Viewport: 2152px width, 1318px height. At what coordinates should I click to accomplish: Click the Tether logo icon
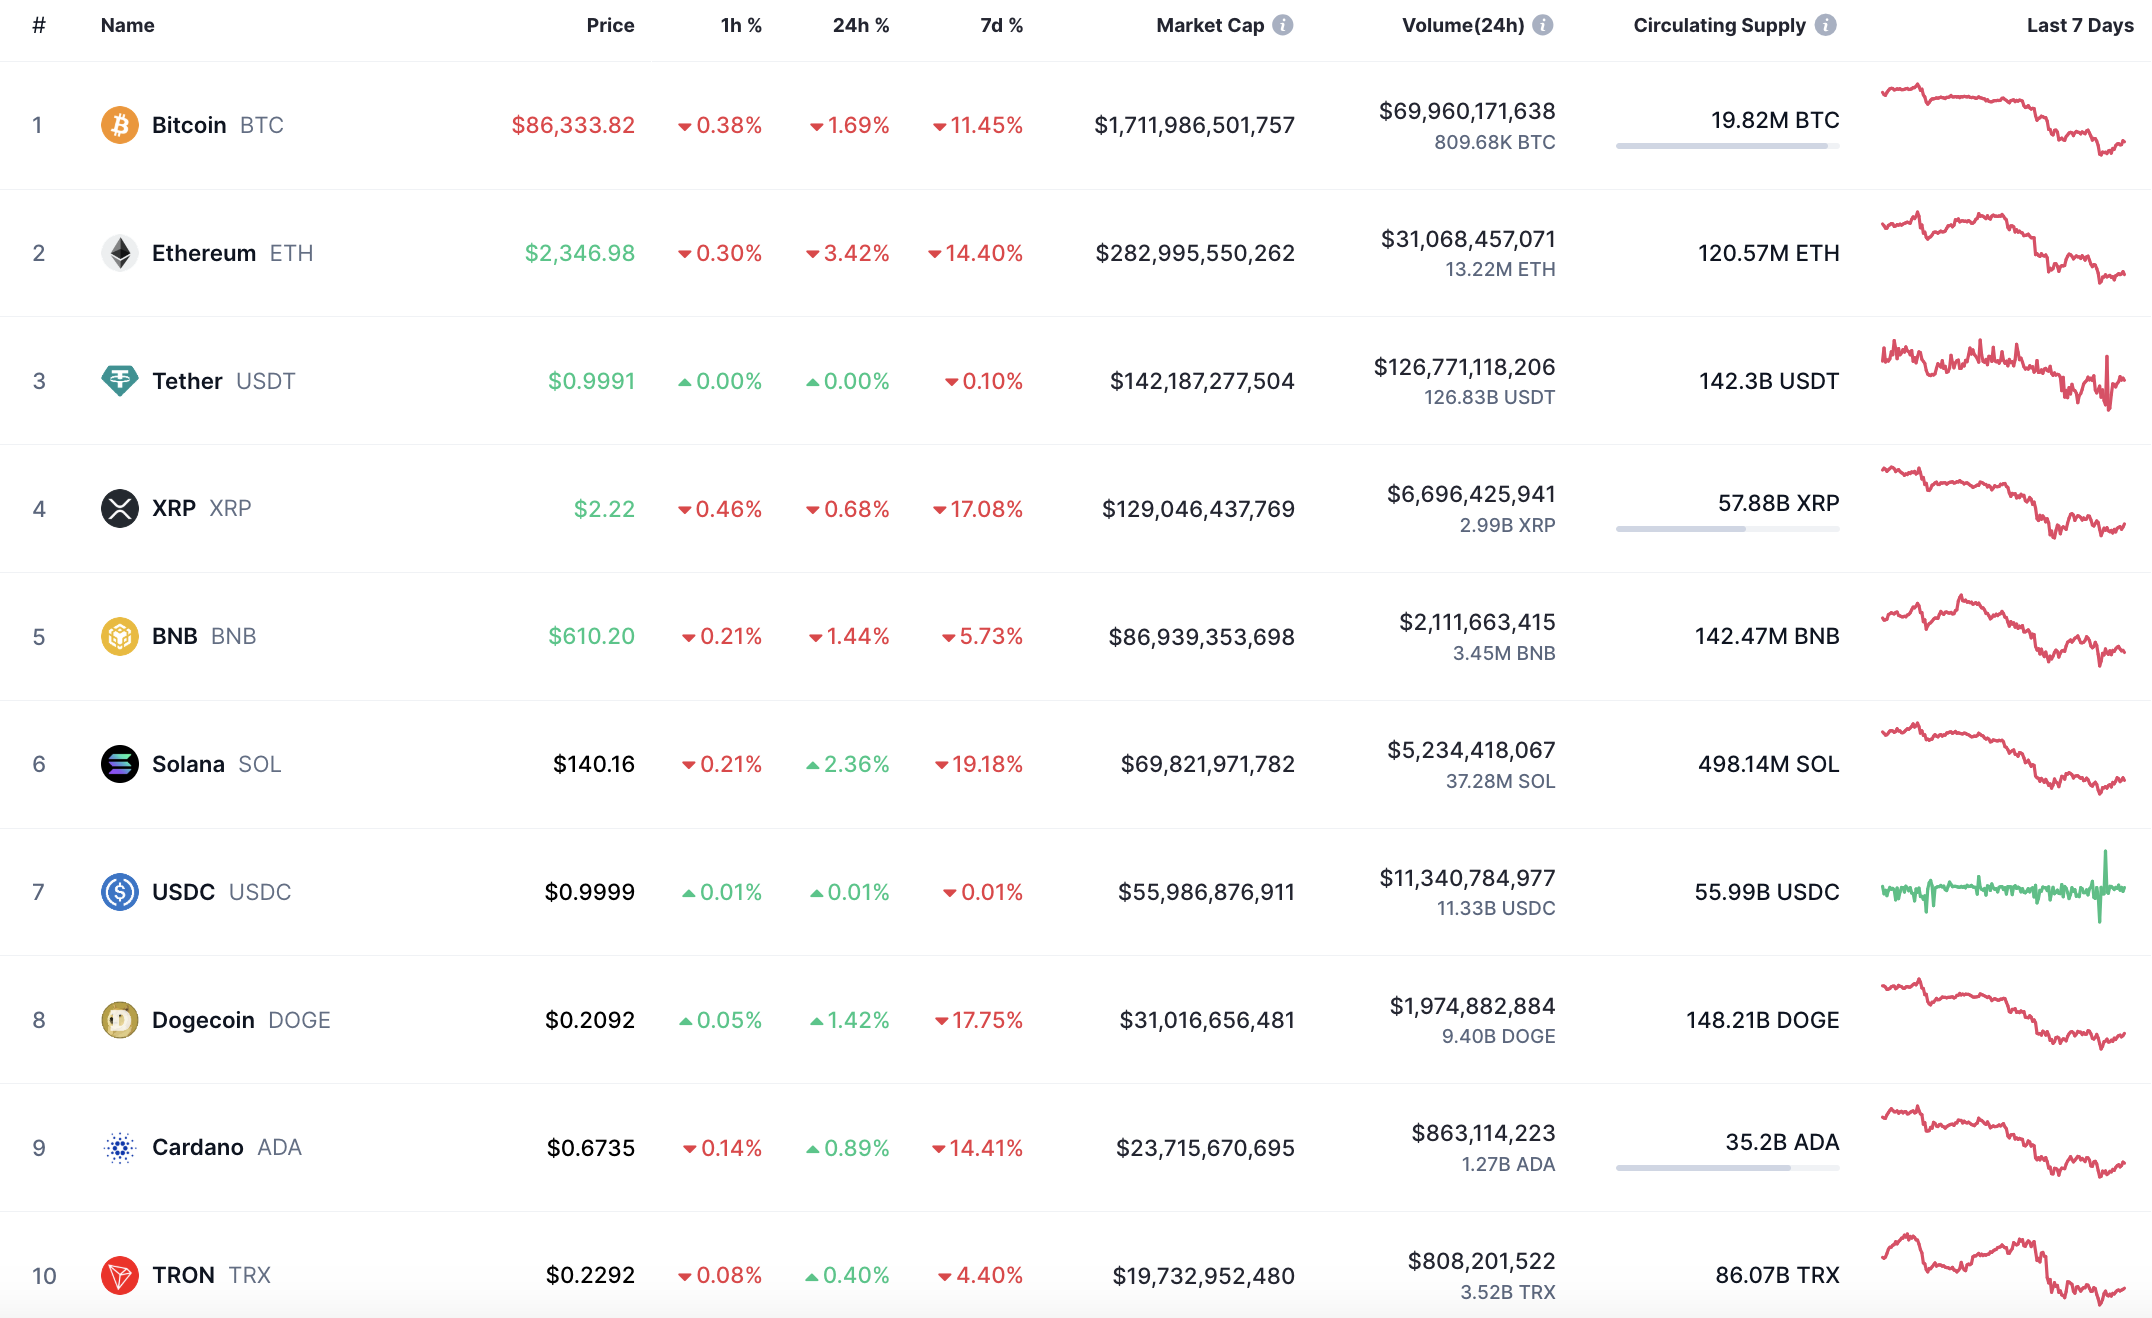click(119, 381)
